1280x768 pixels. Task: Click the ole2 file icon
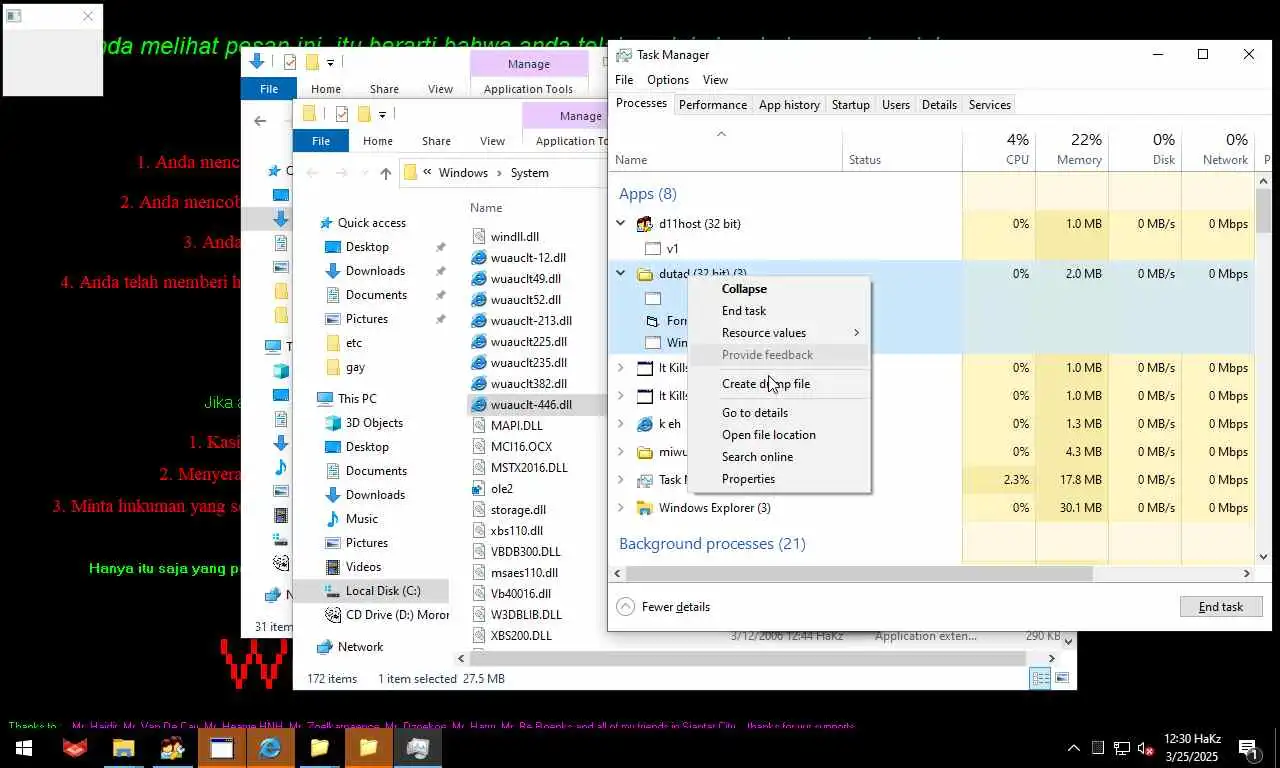point(480,489)
